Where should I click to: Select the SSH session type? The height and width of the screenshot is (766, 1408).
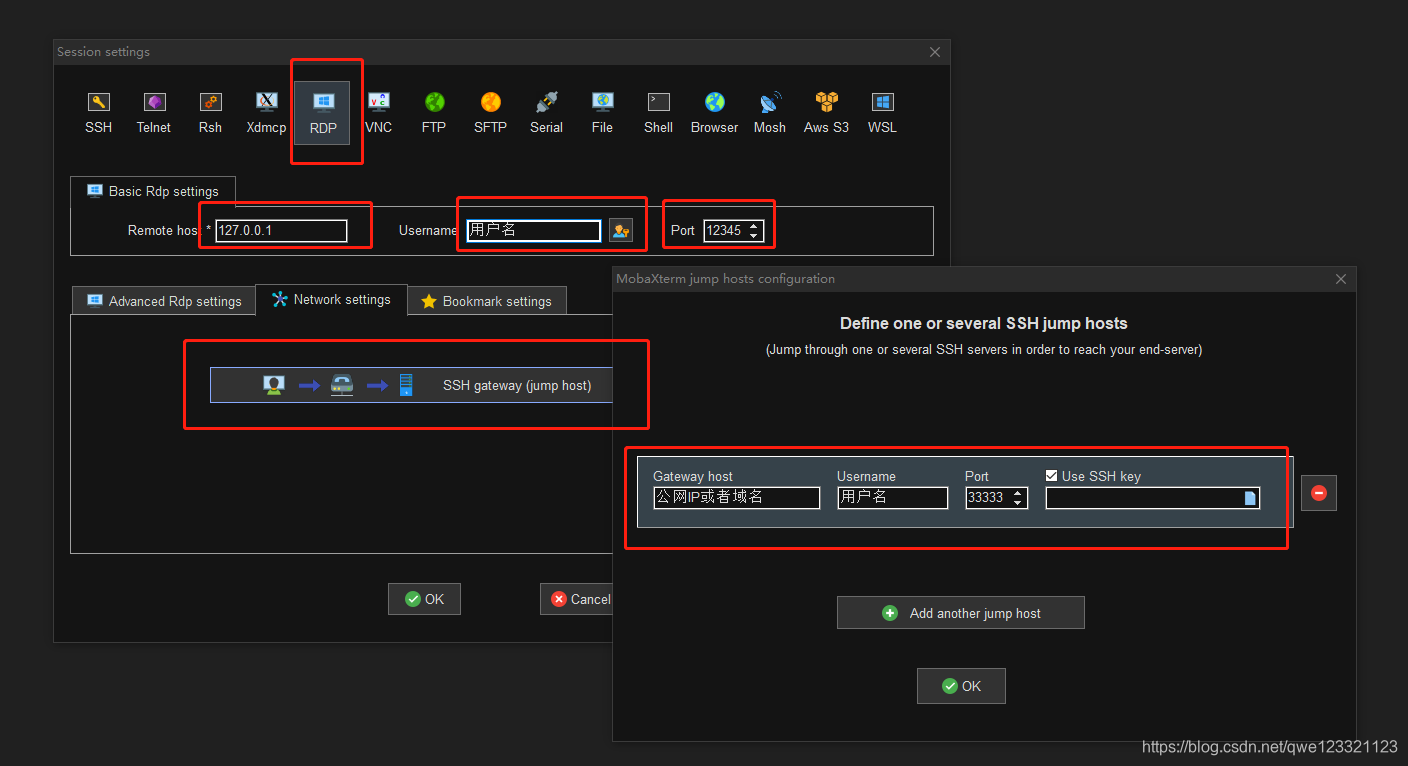(x=98, y=113)
